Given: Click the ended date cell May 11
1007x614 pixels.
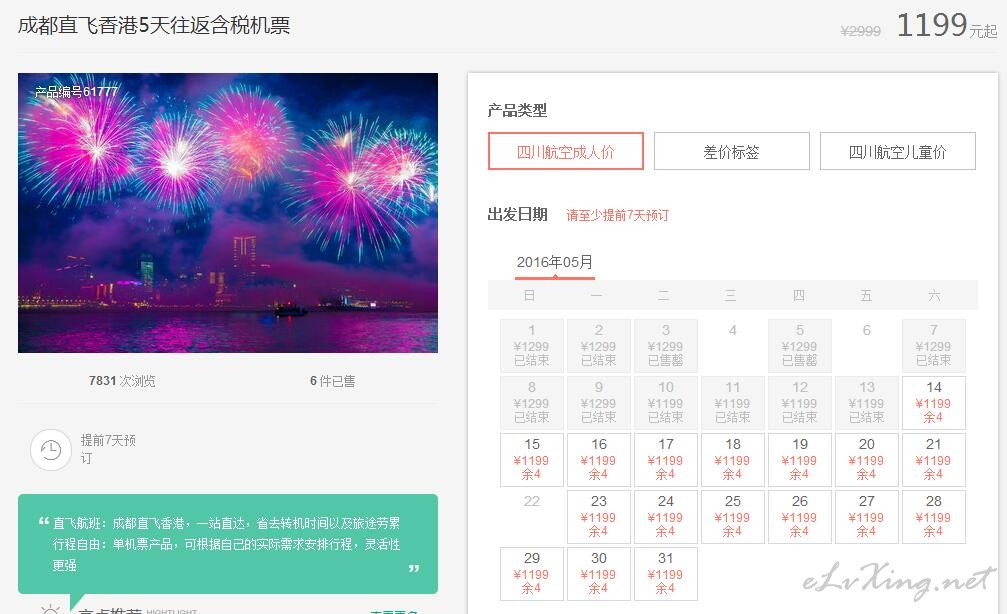Looking at the screenshot, I should pos(733,403).
